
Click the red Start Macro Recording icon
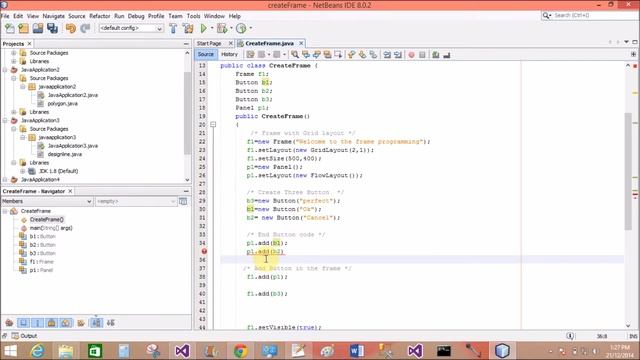[x=411, y=55]
